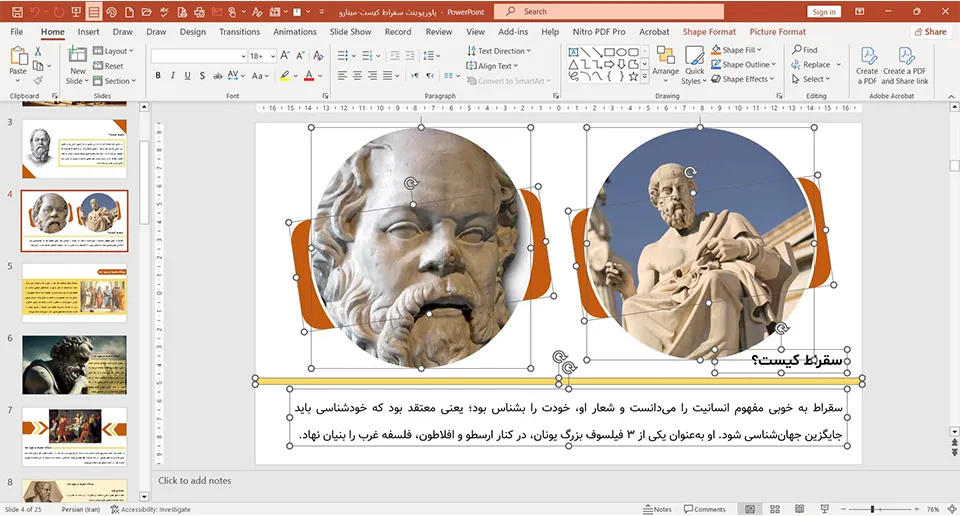Decrease font size with the small A icon
The width and height of the screenshot is (960, 516).
pos(300,56)
